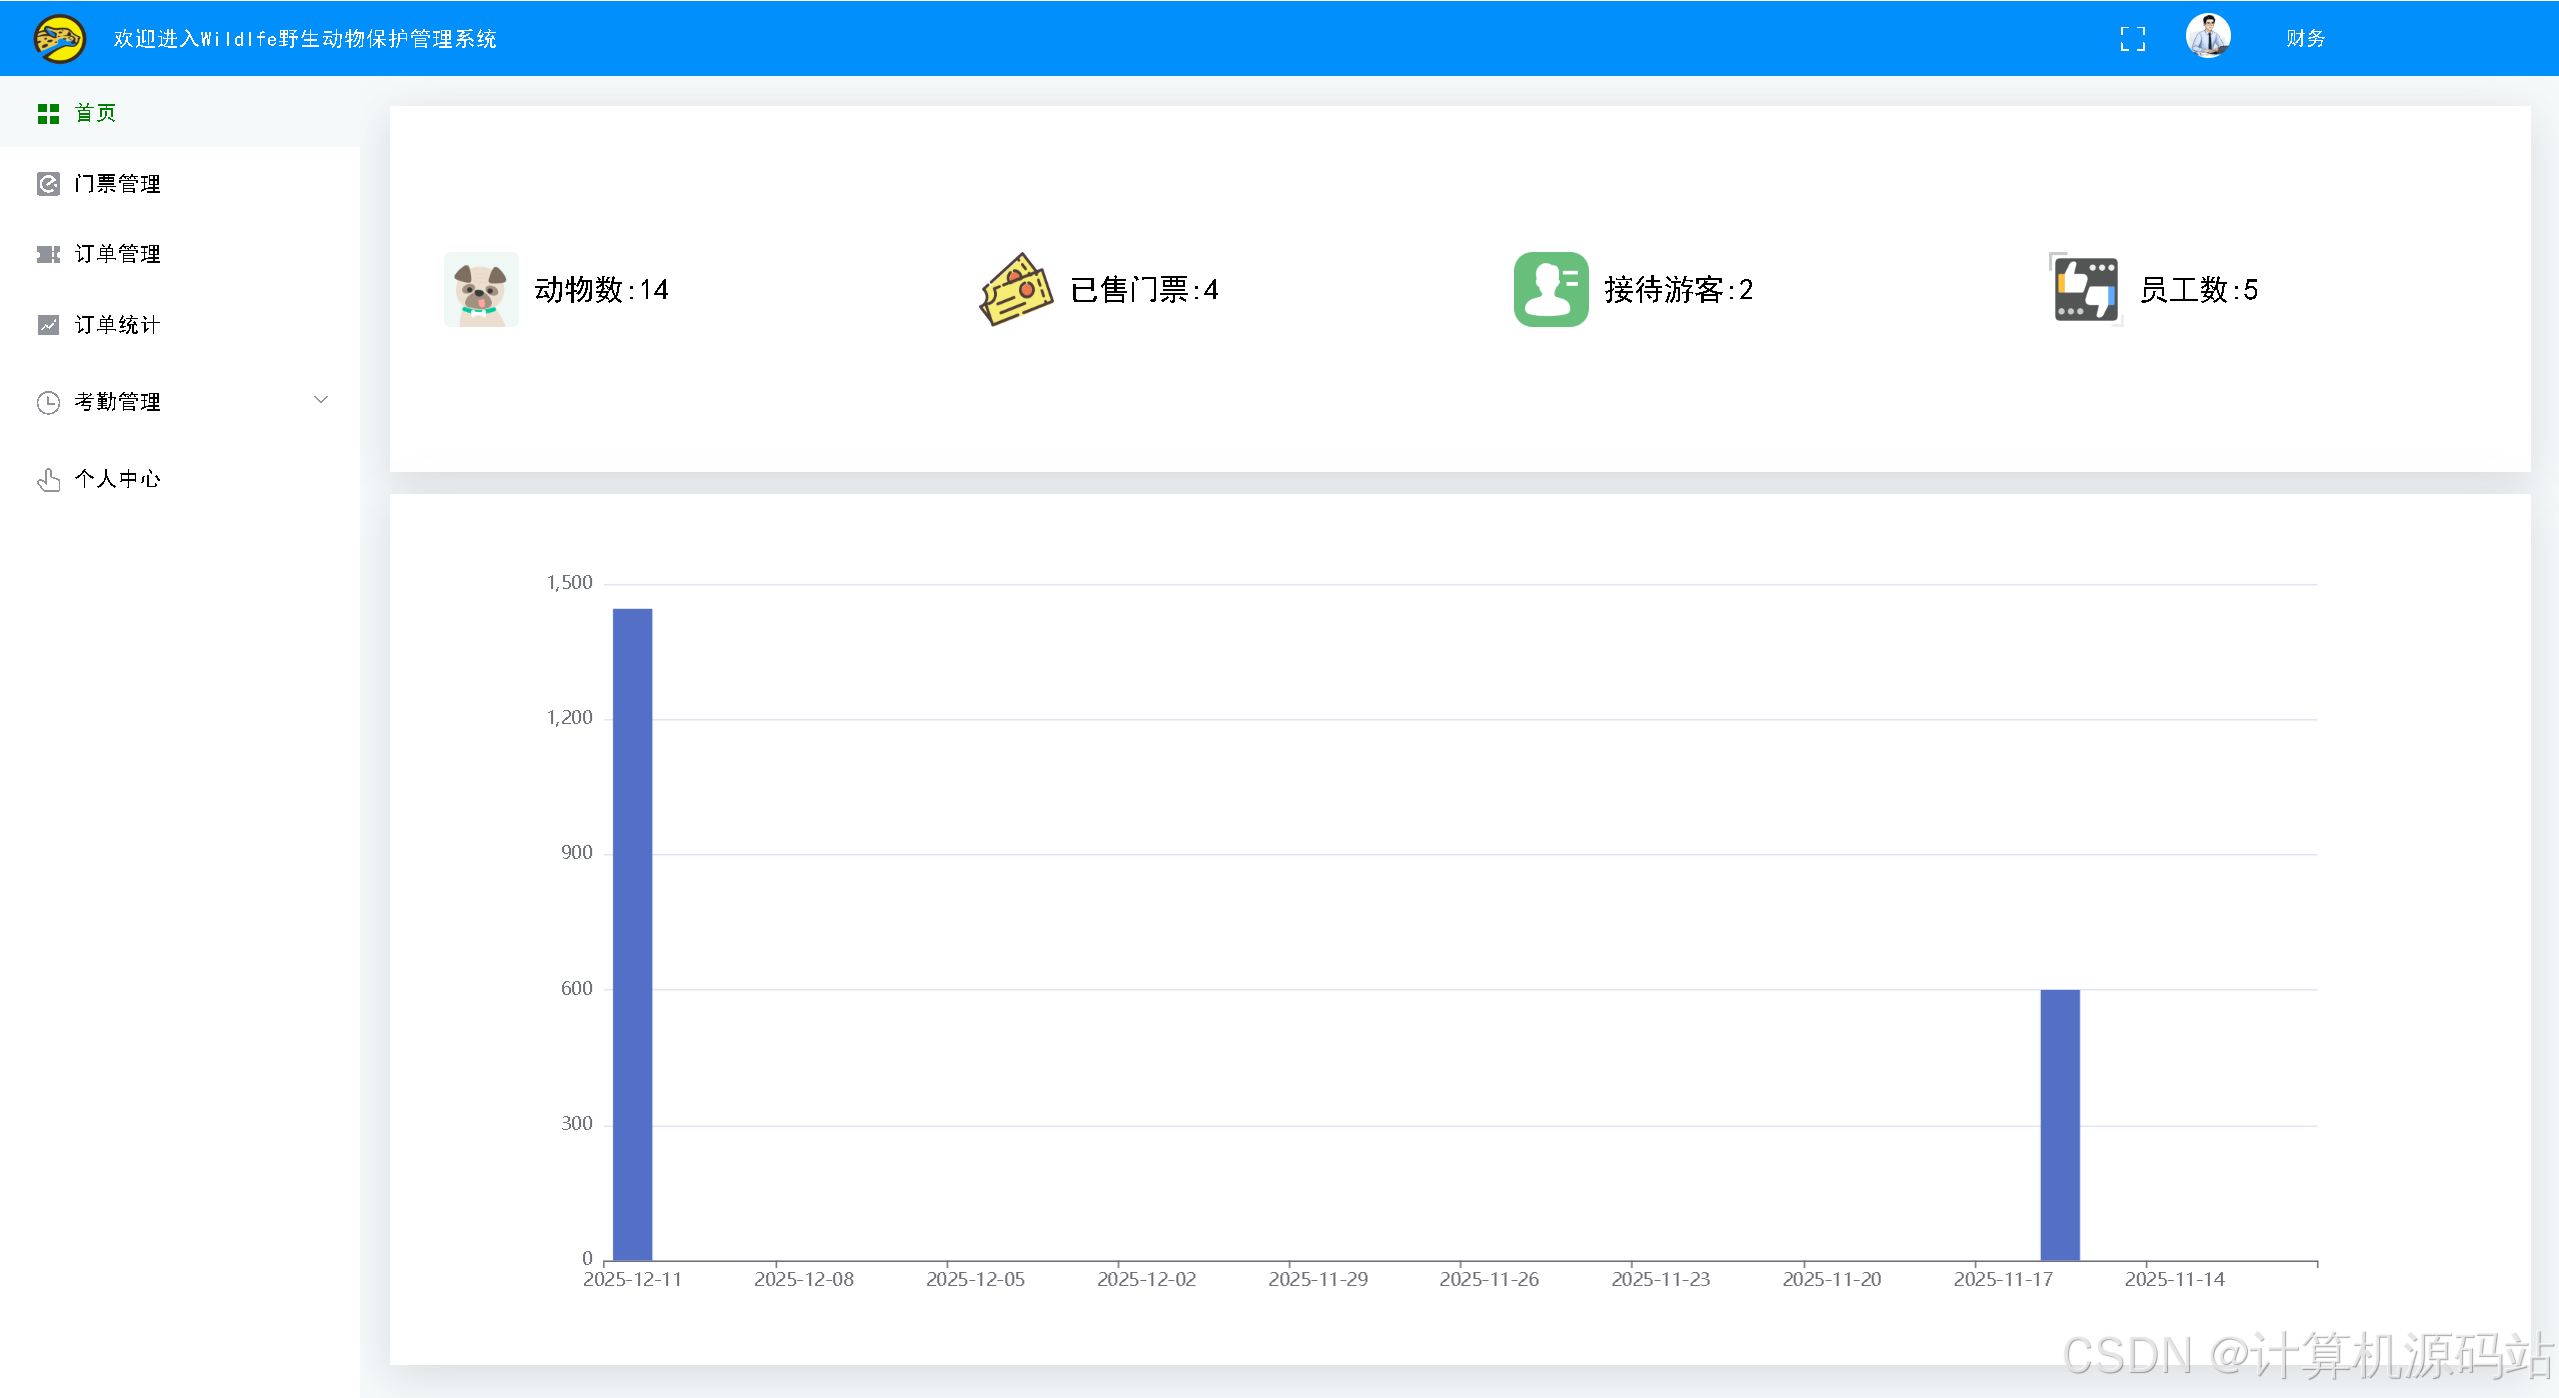The height and width of the screenshot is (1398, 2559).
Task: Click the bar near 2025-11-17
Action: point(2060,1125)
